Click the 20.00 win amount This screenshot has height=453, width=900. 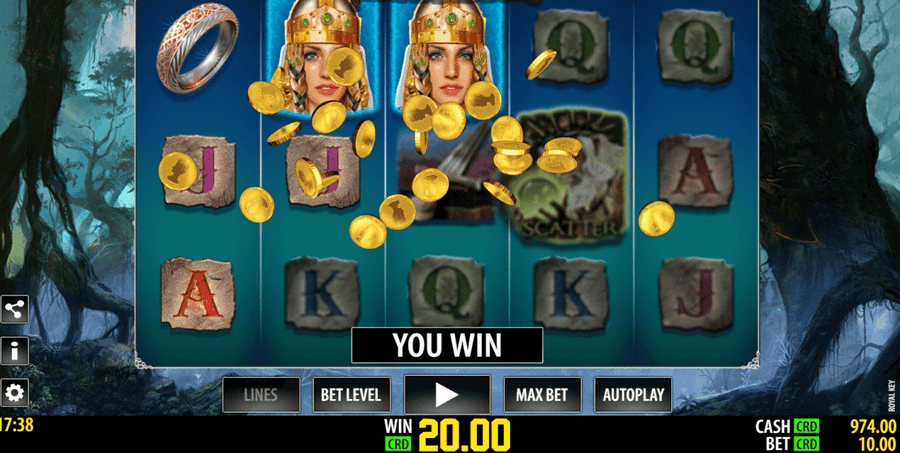(464, 435)
